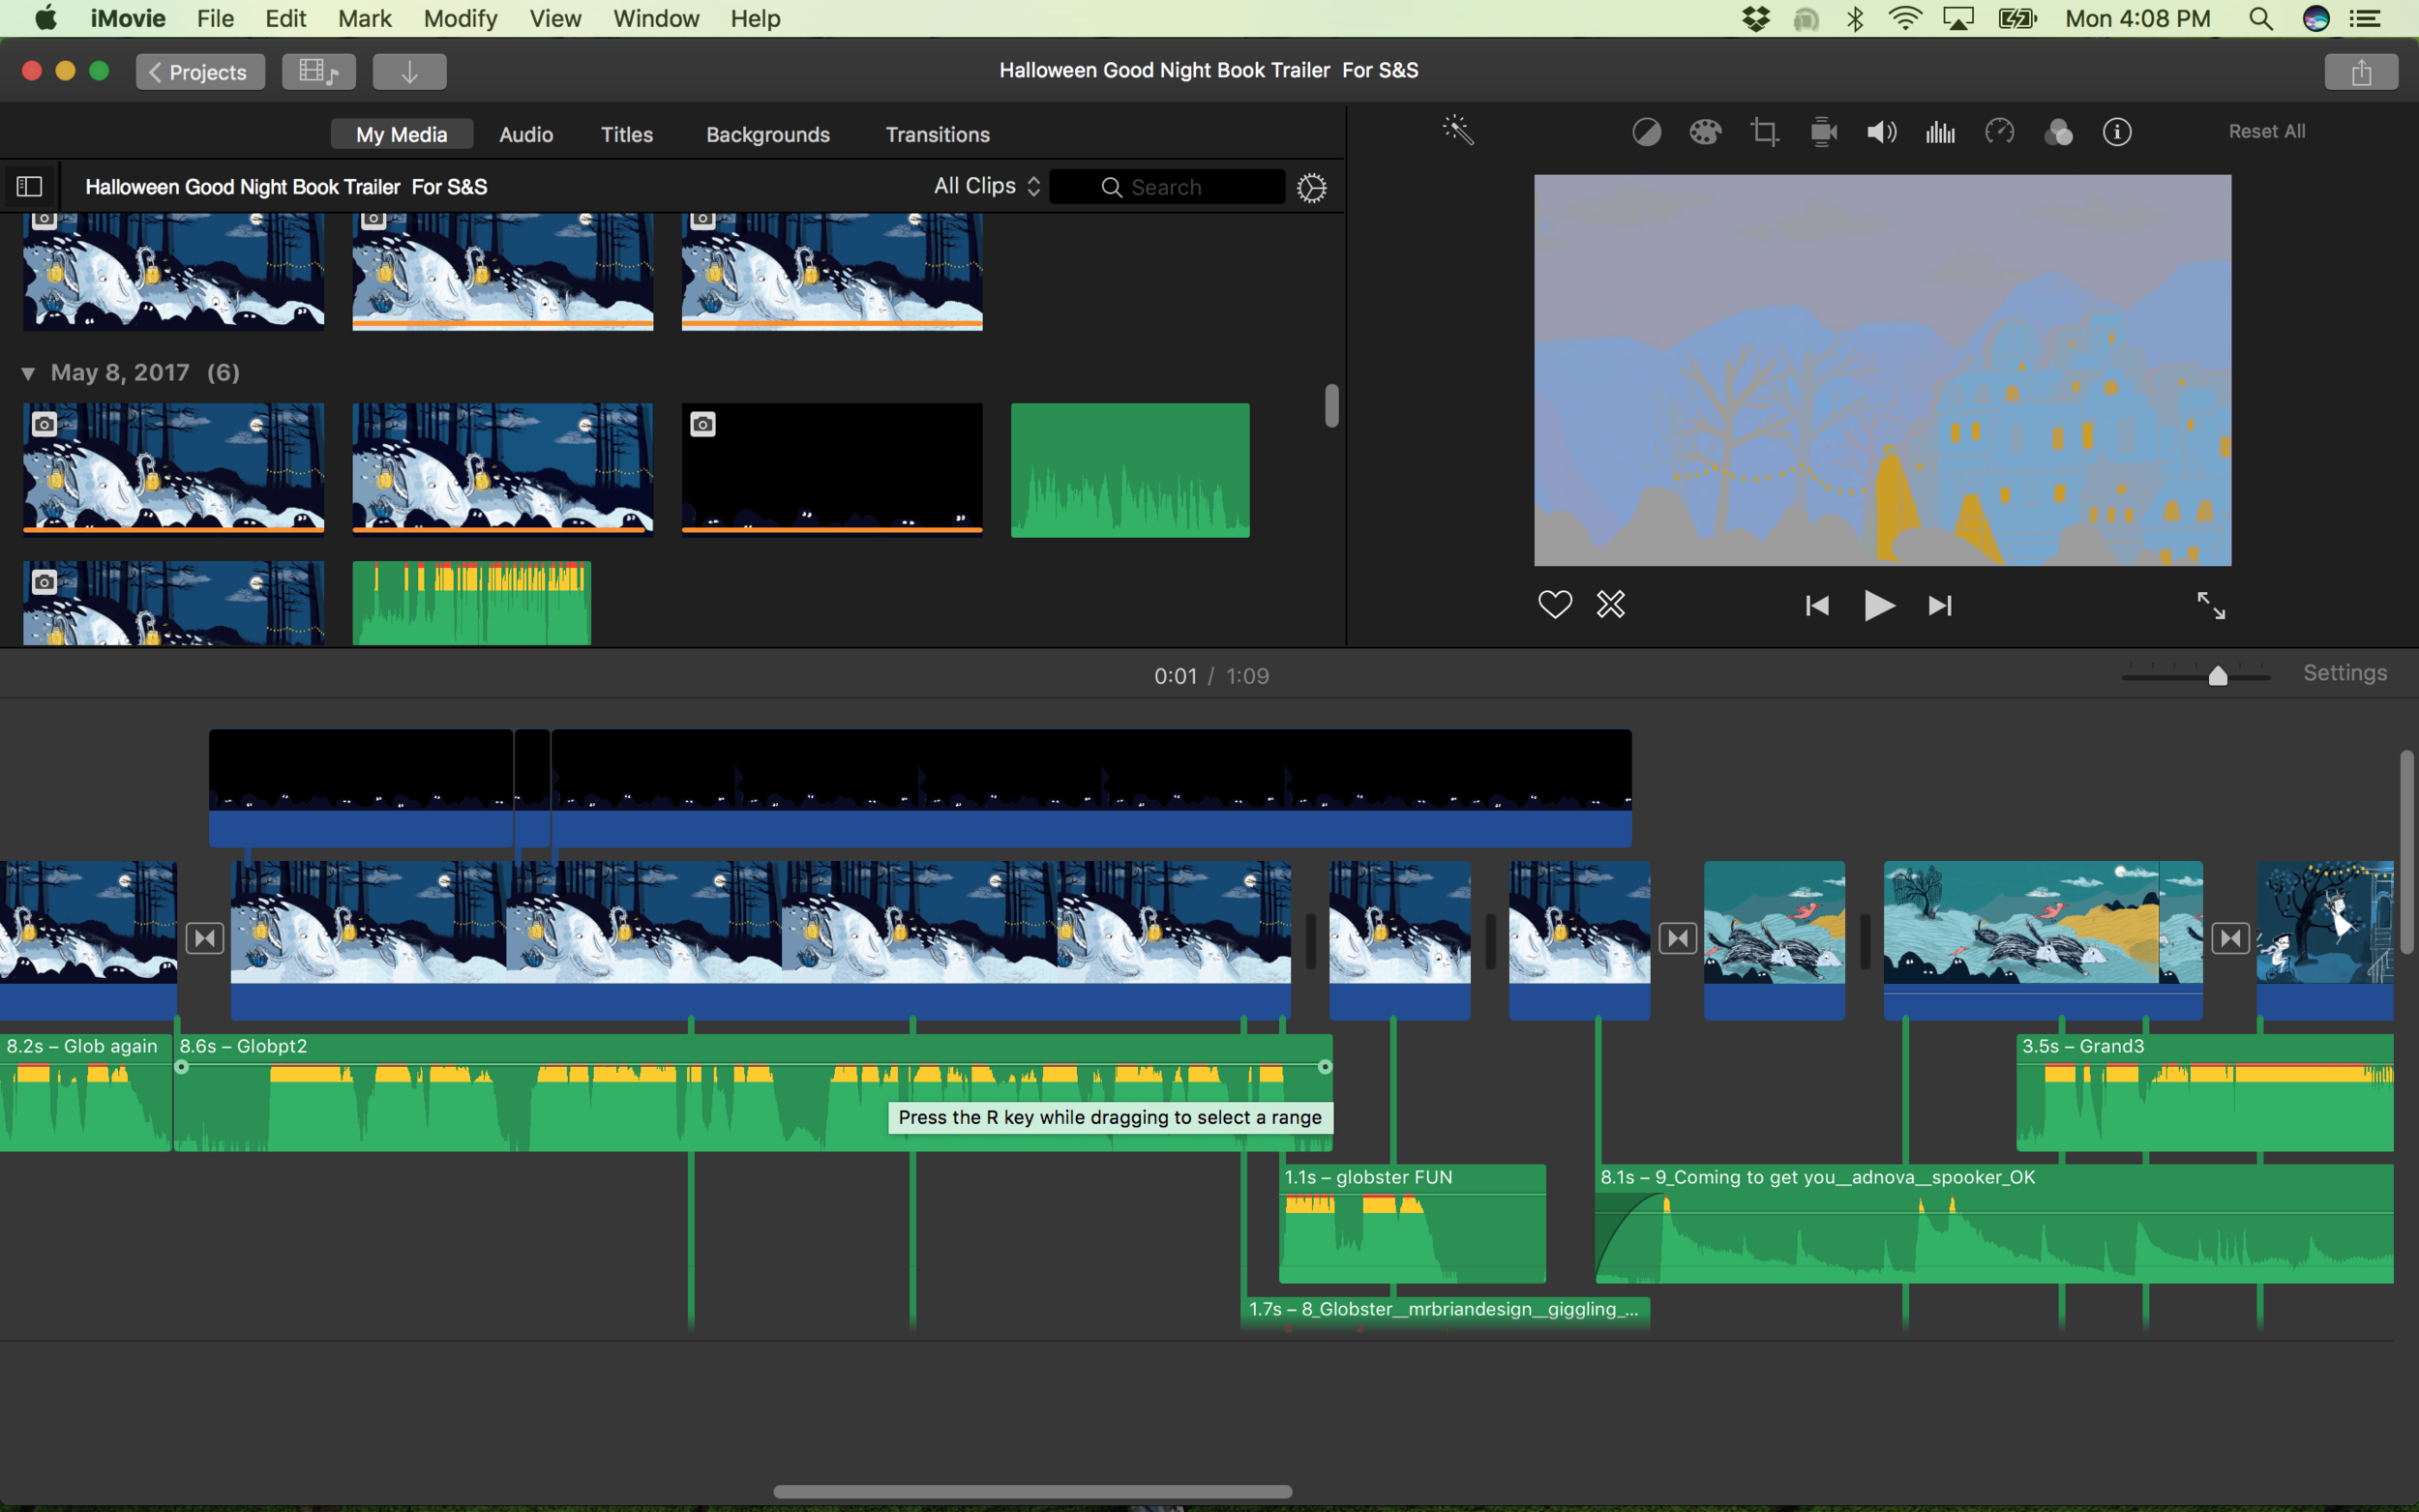Viewport: 2419px width, 1512px height.
Task: Go back to Projects
Action: click(200, 72)
